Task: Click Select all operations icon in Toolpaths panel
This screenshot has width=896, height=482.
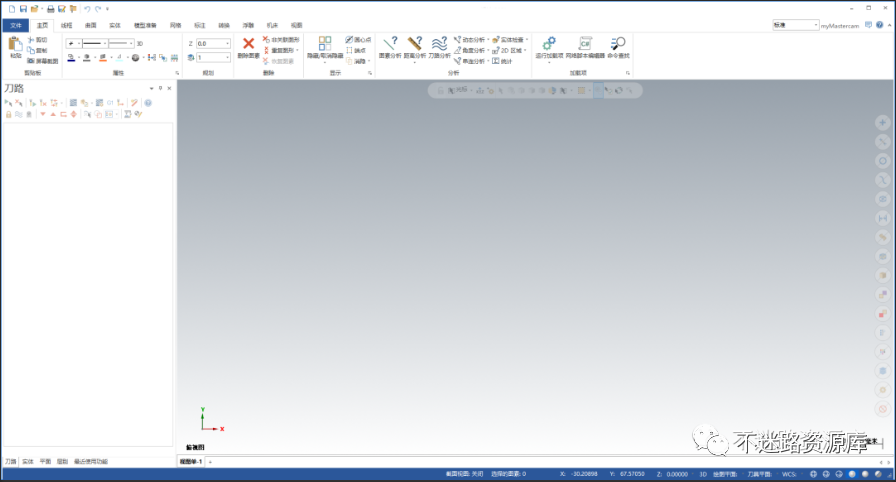Action: tap(8, 103)
